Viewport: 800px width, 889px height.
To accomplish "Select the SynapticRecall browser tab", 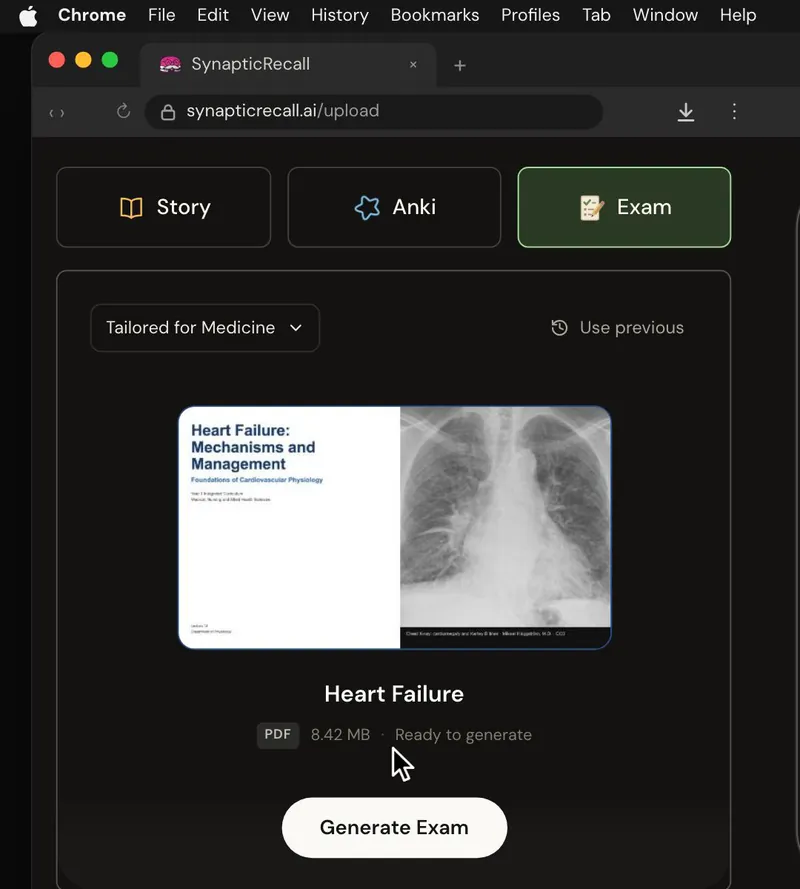I will [x=288, y=65].
